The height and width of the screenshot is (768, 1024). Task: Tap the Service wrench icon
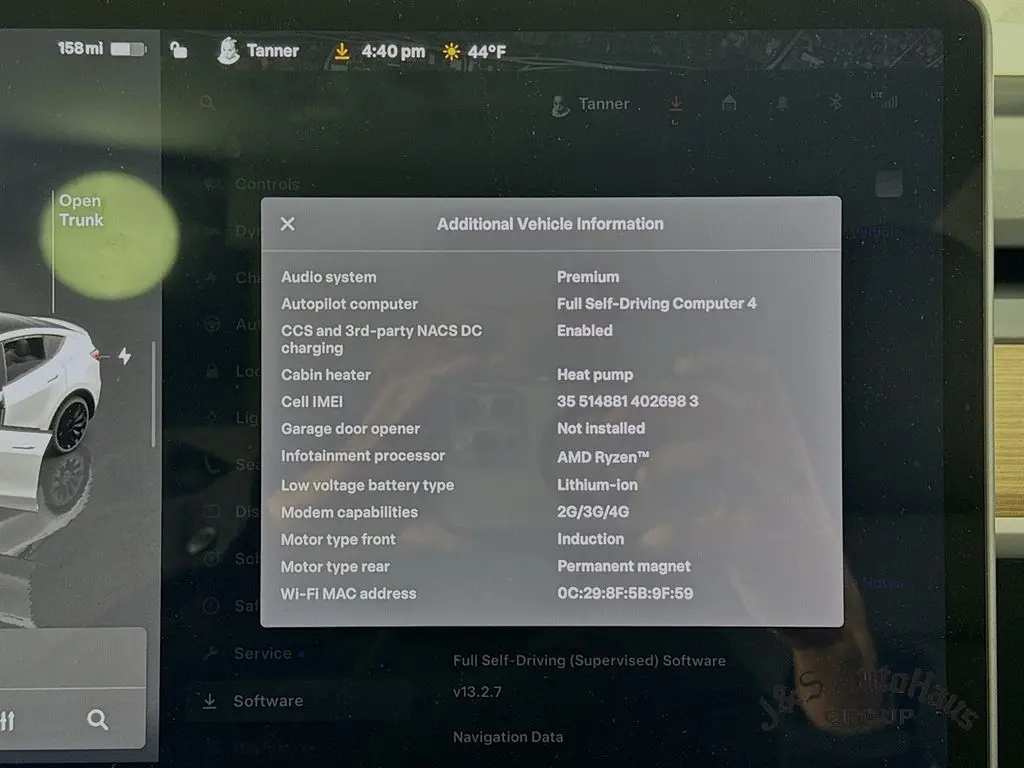click(x=210, y=653)
